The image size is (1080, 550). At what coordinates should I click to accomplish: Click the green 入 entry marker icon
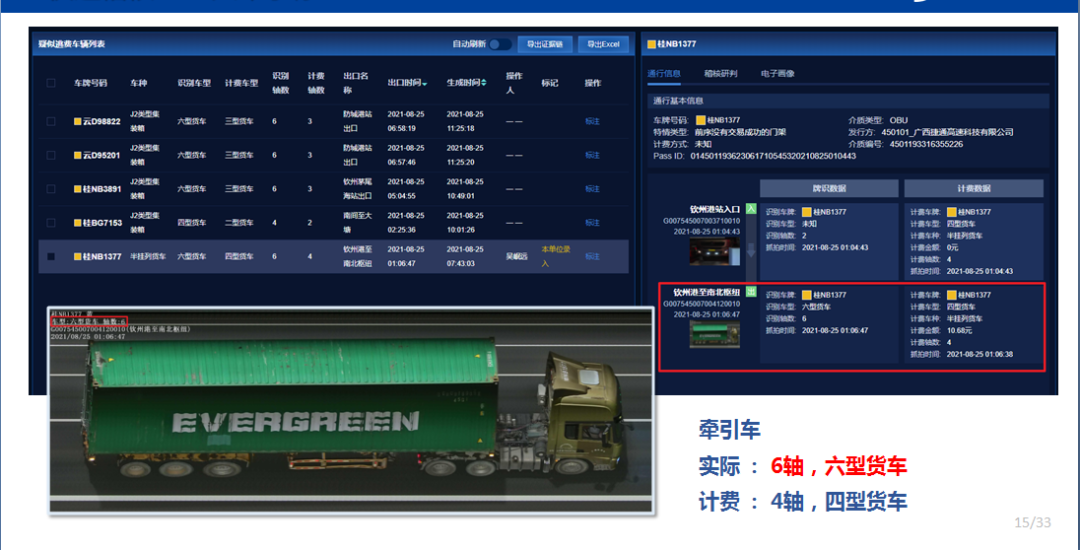[750, 207]
